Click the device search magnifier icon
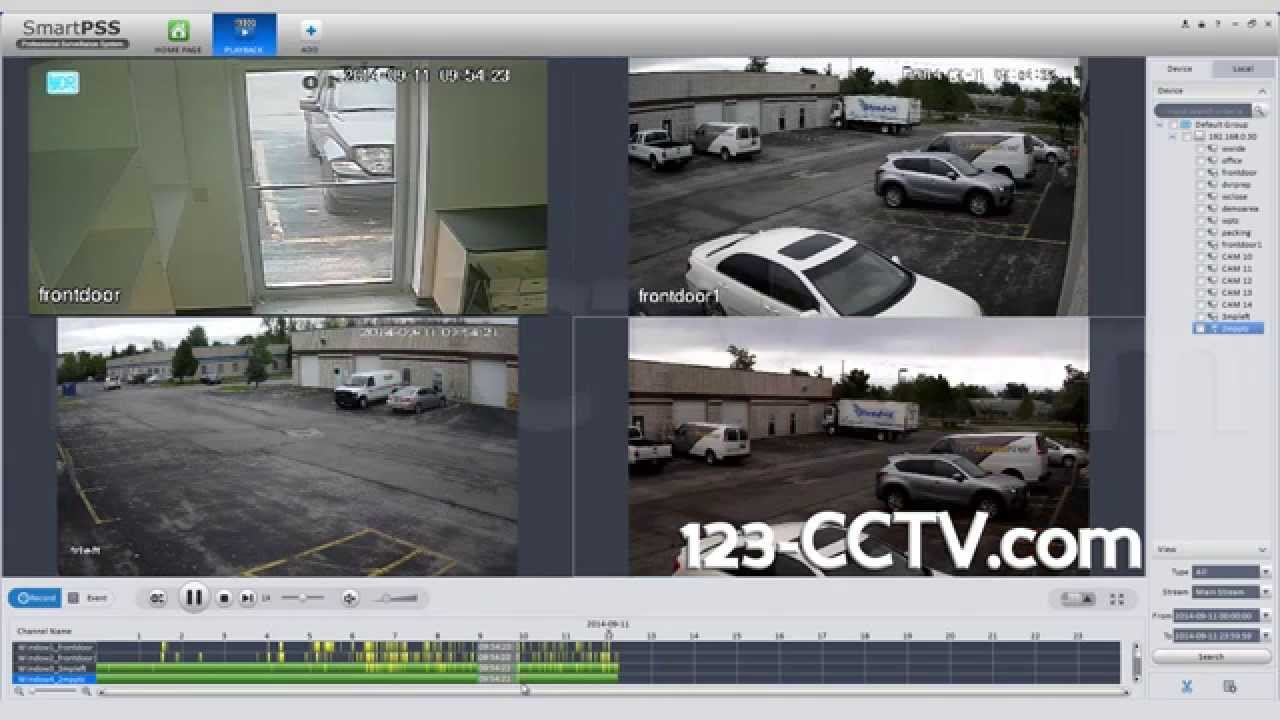1280x720 pixels. (x=1261, y=111)
